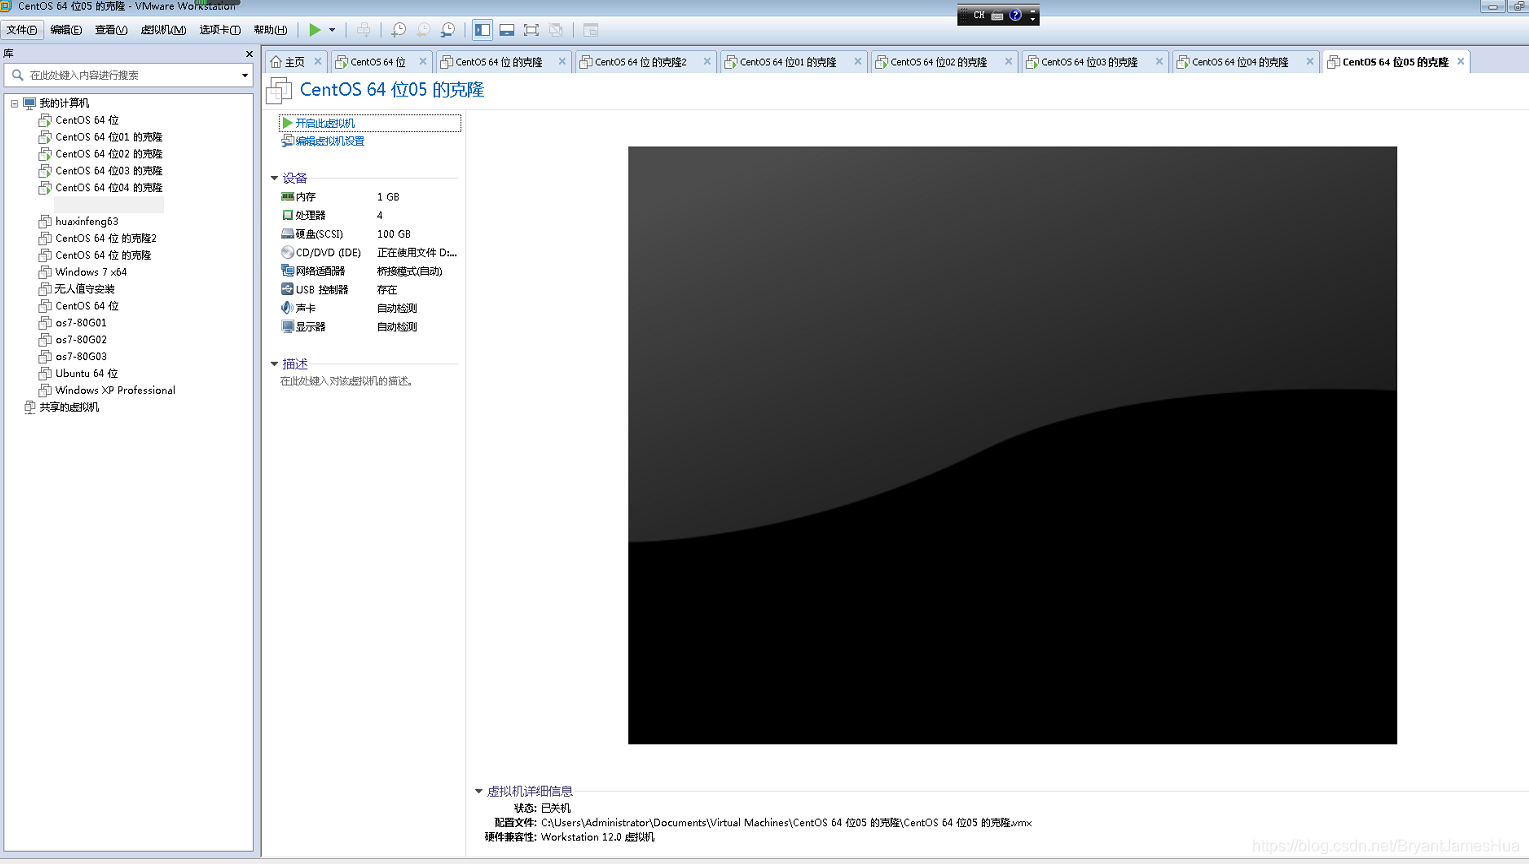This screenshot has width=1529, height=864.
Task: Open the 虚拟机(M) menu
Action: click(x=163, y=29)
